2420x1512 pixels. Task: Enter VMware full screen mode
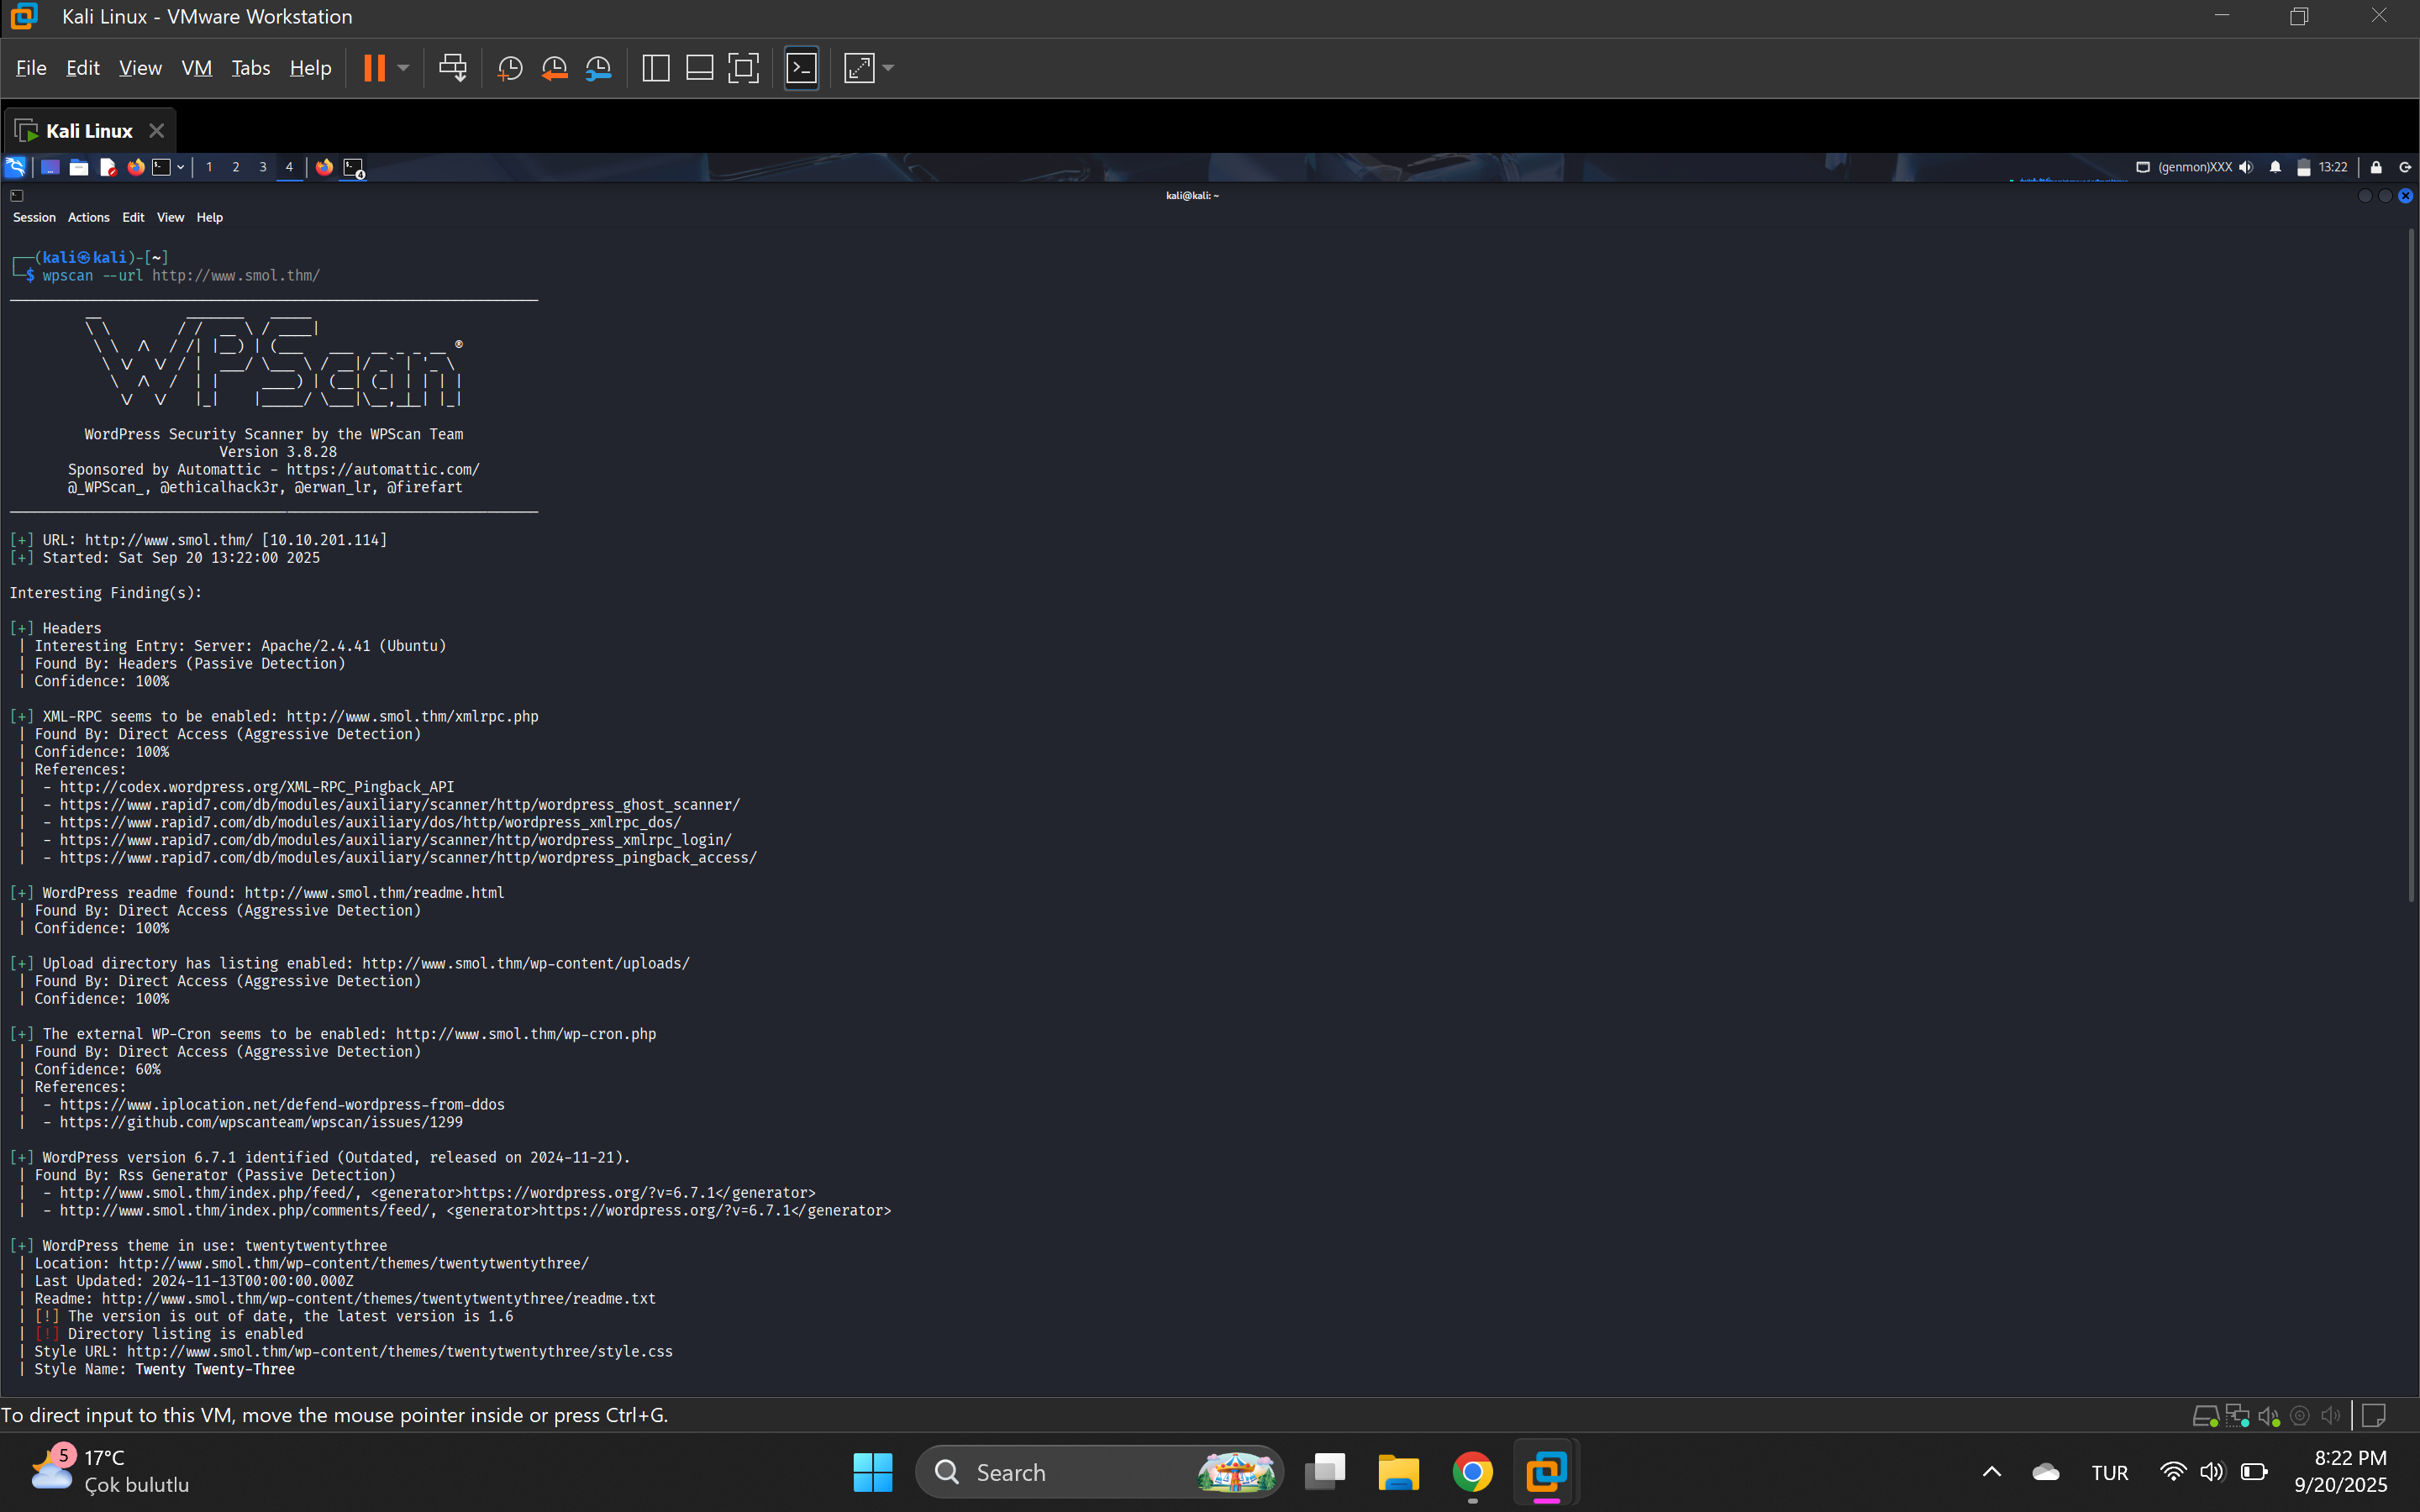pyautogui.click(x=743, y=68)
